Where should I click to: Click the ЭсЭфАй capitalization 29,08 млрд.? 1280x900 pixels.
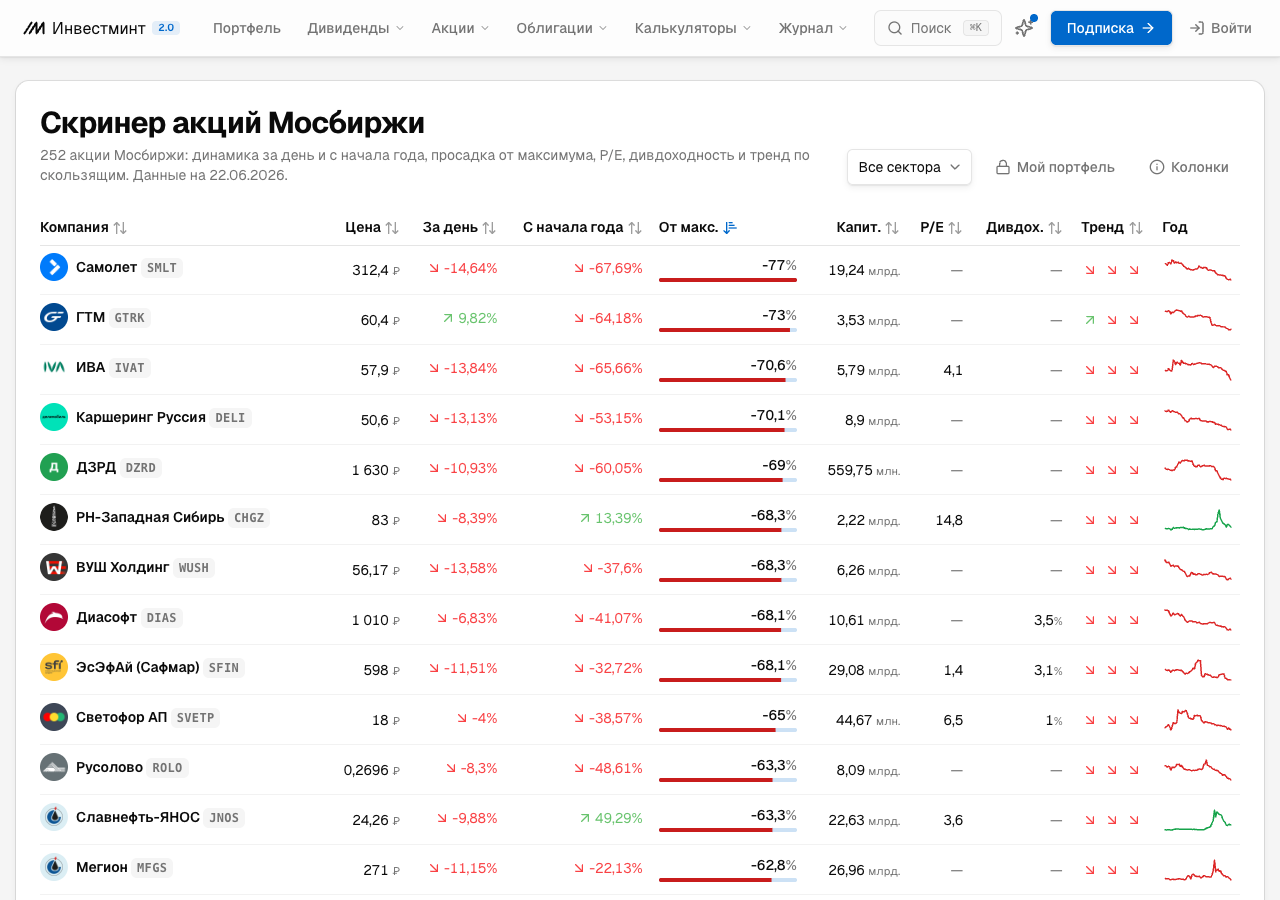coord(864,669)
